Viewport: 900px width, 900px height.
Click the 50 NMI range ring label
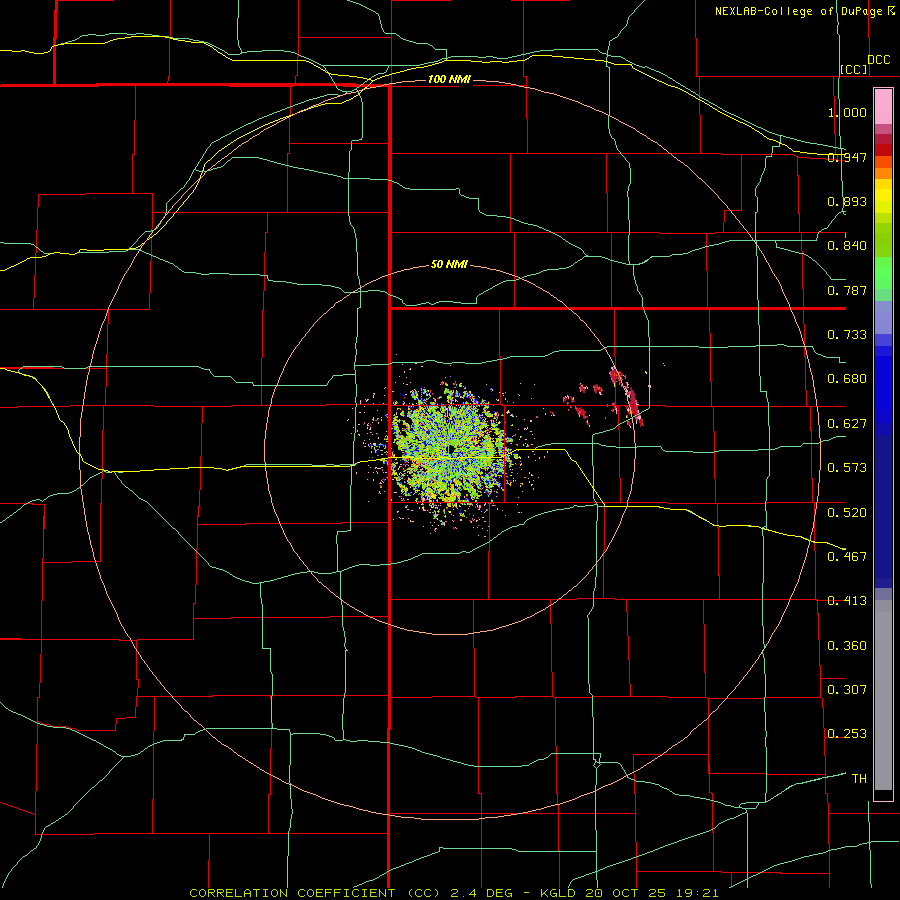[x=449, y=265]
